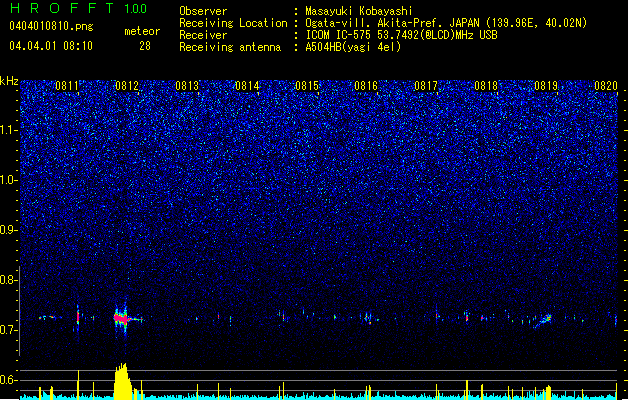Click the time marker 0813

pos(187,86)
